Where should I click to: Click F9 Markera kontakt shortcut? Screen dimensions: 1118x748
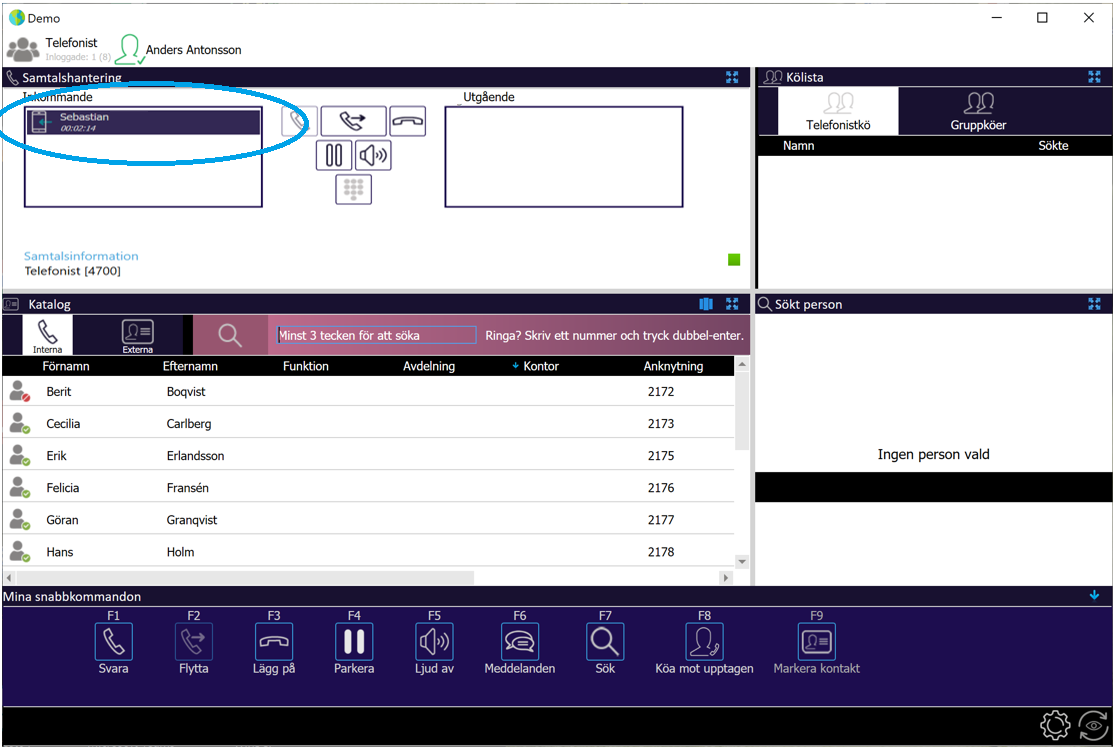[x=816, y=642]
